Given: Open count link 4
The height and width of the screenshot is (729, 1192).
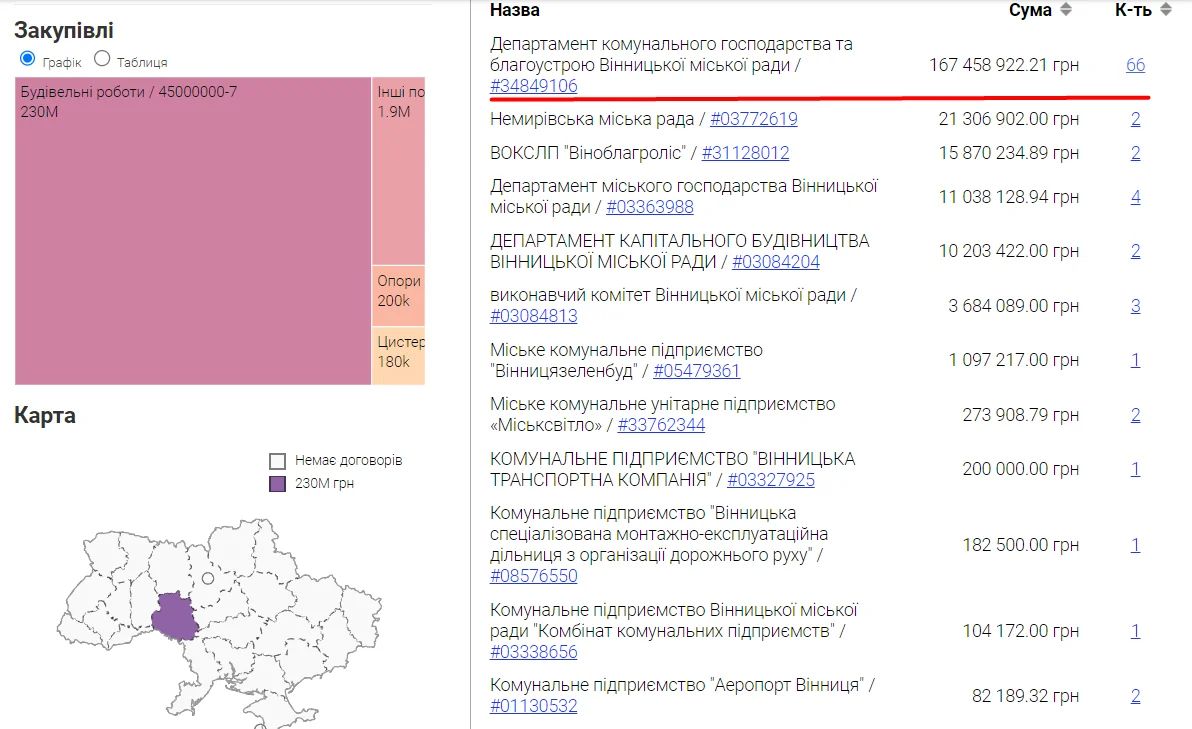Looking at the screenshot, I should pyautogui.click(x=1135, y=197).
